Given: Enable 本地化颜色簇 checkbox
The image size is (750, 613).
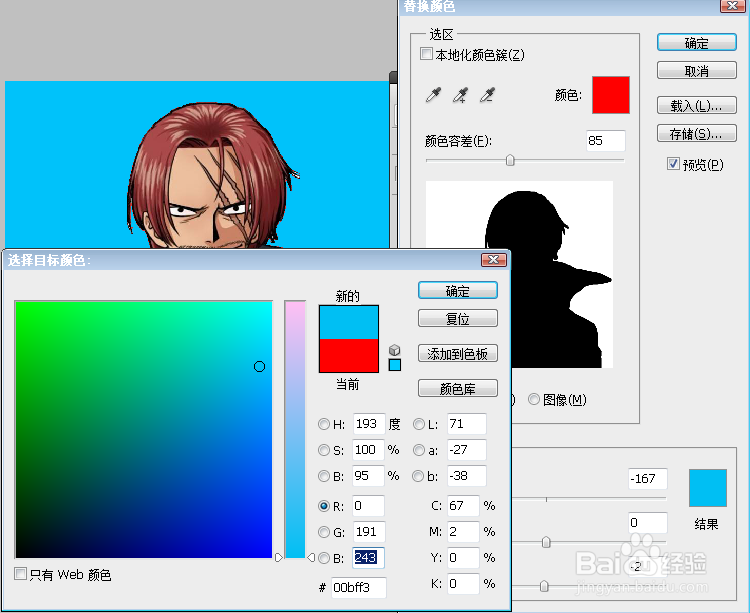Looking at the screenshot, I should pos(426,54).
